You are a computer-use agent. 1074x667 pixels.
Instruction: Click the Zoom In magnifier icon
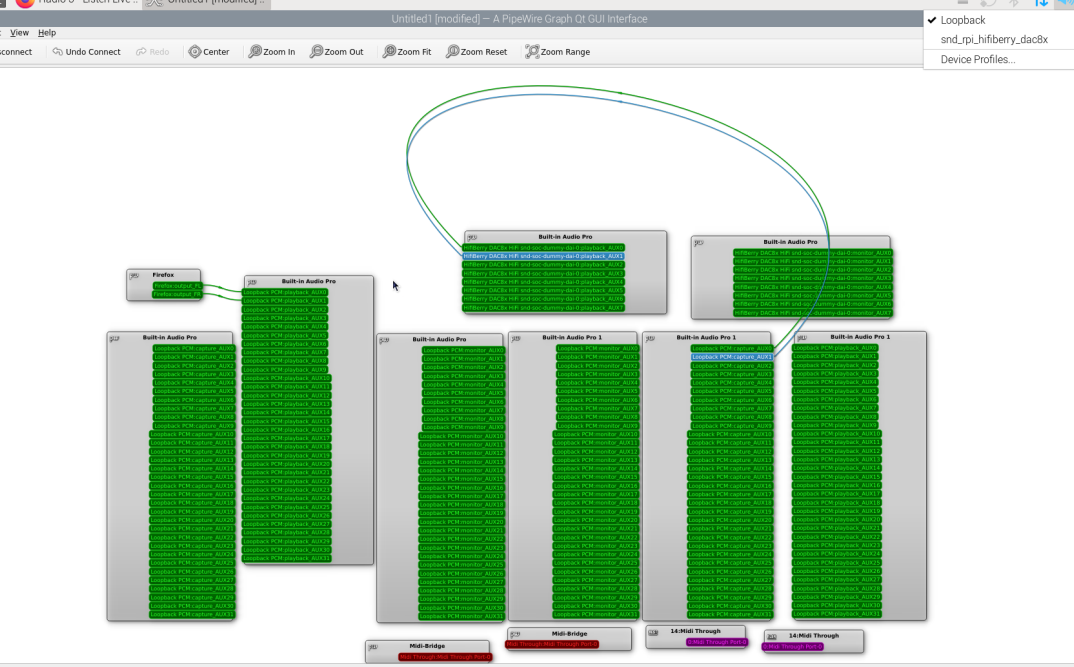(255, 51)
